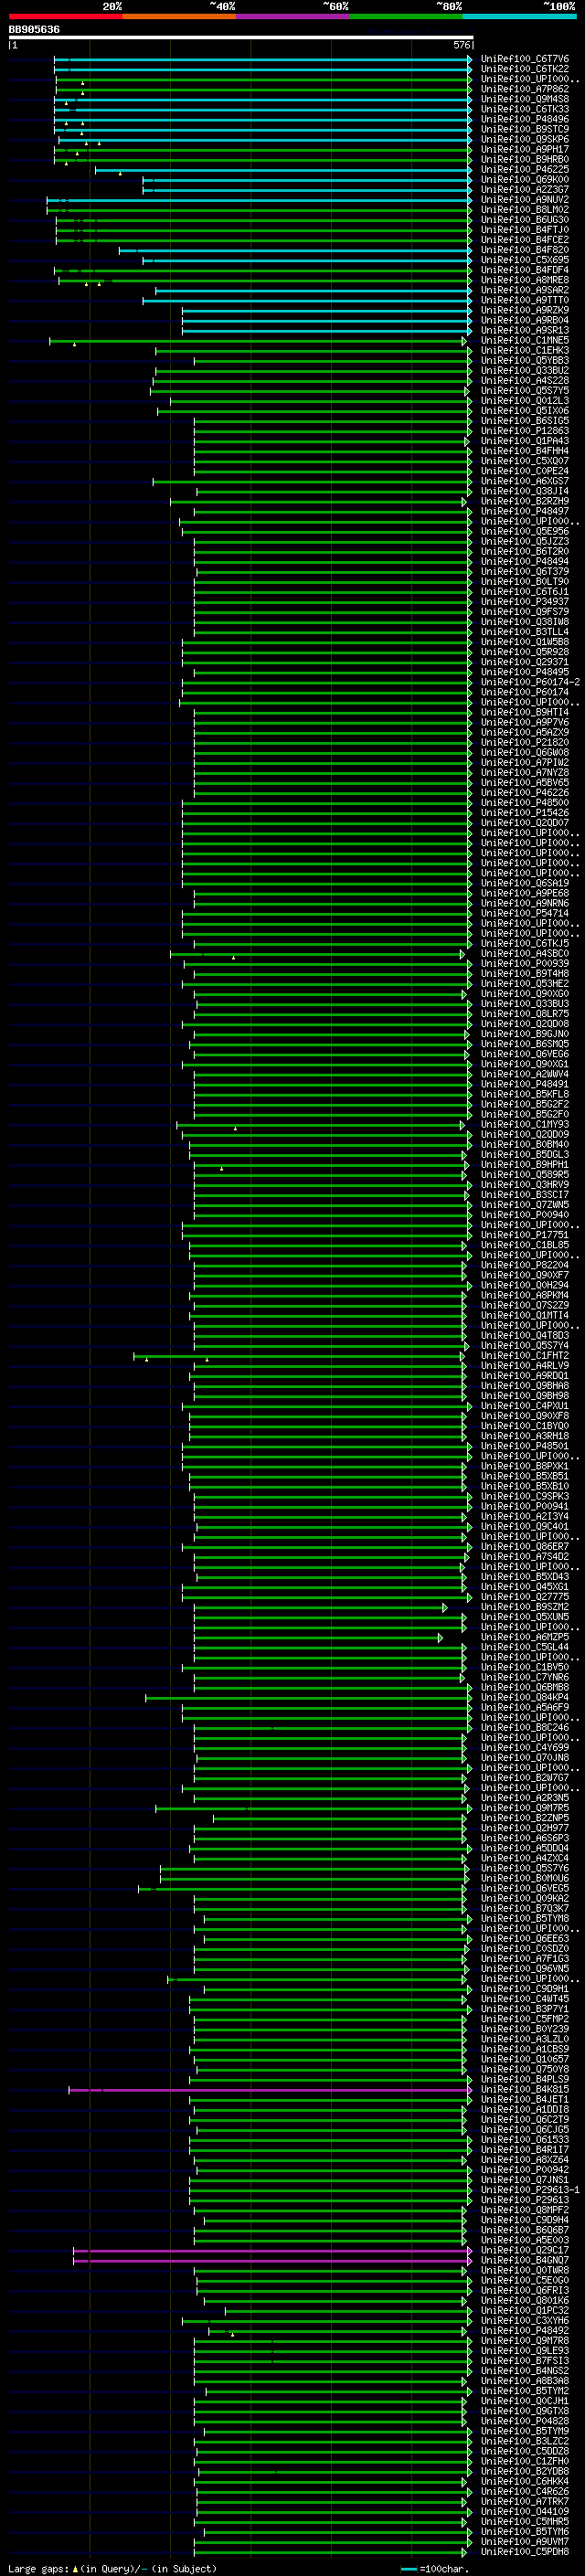Image resolution: width=585 pixels, height=2576 pixels.
Task: Select hit UniRef100_C6T7V6
Action: 525,59
